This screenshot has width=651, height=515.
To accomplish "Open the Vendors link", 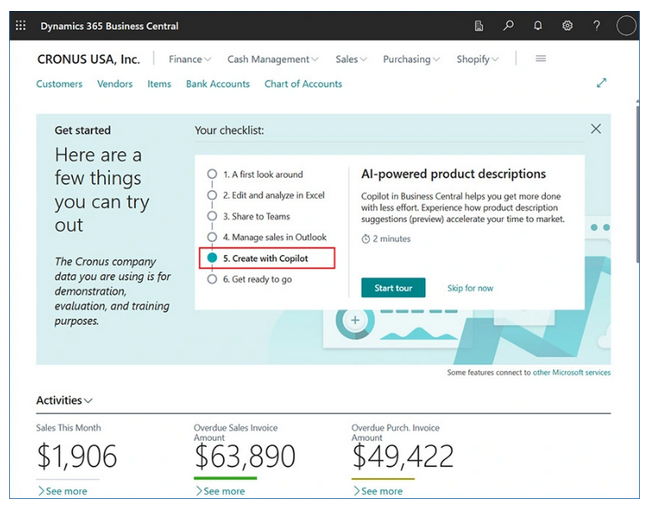I will point(115,84).
